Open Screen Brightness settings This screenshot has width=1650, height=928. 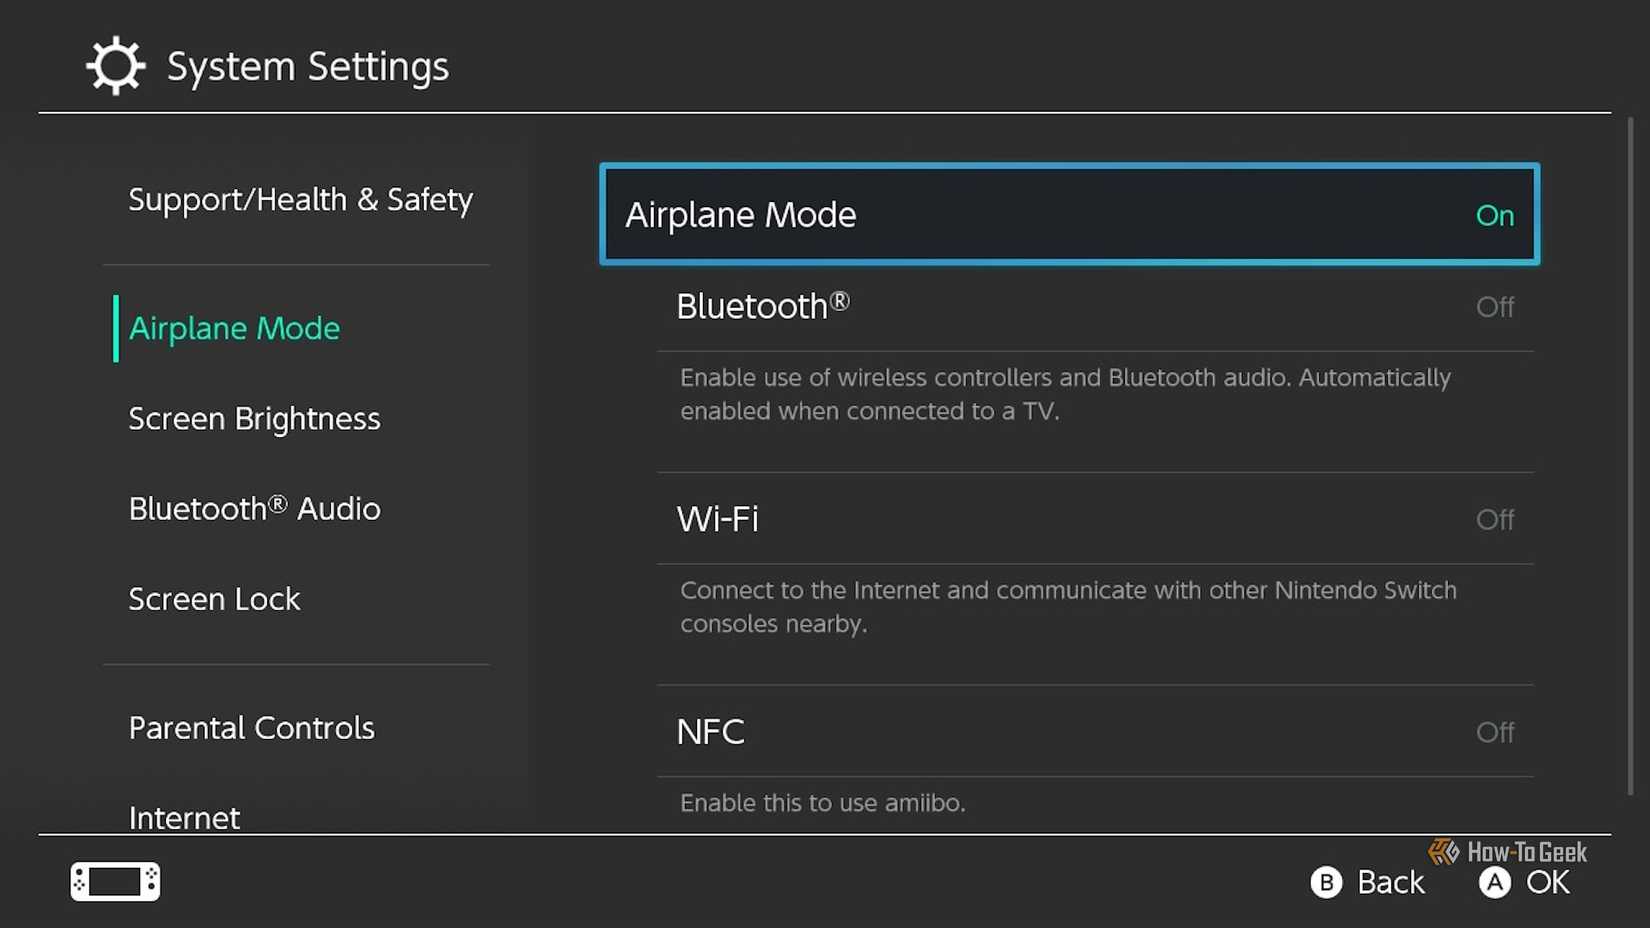click(x=254, y=418)
